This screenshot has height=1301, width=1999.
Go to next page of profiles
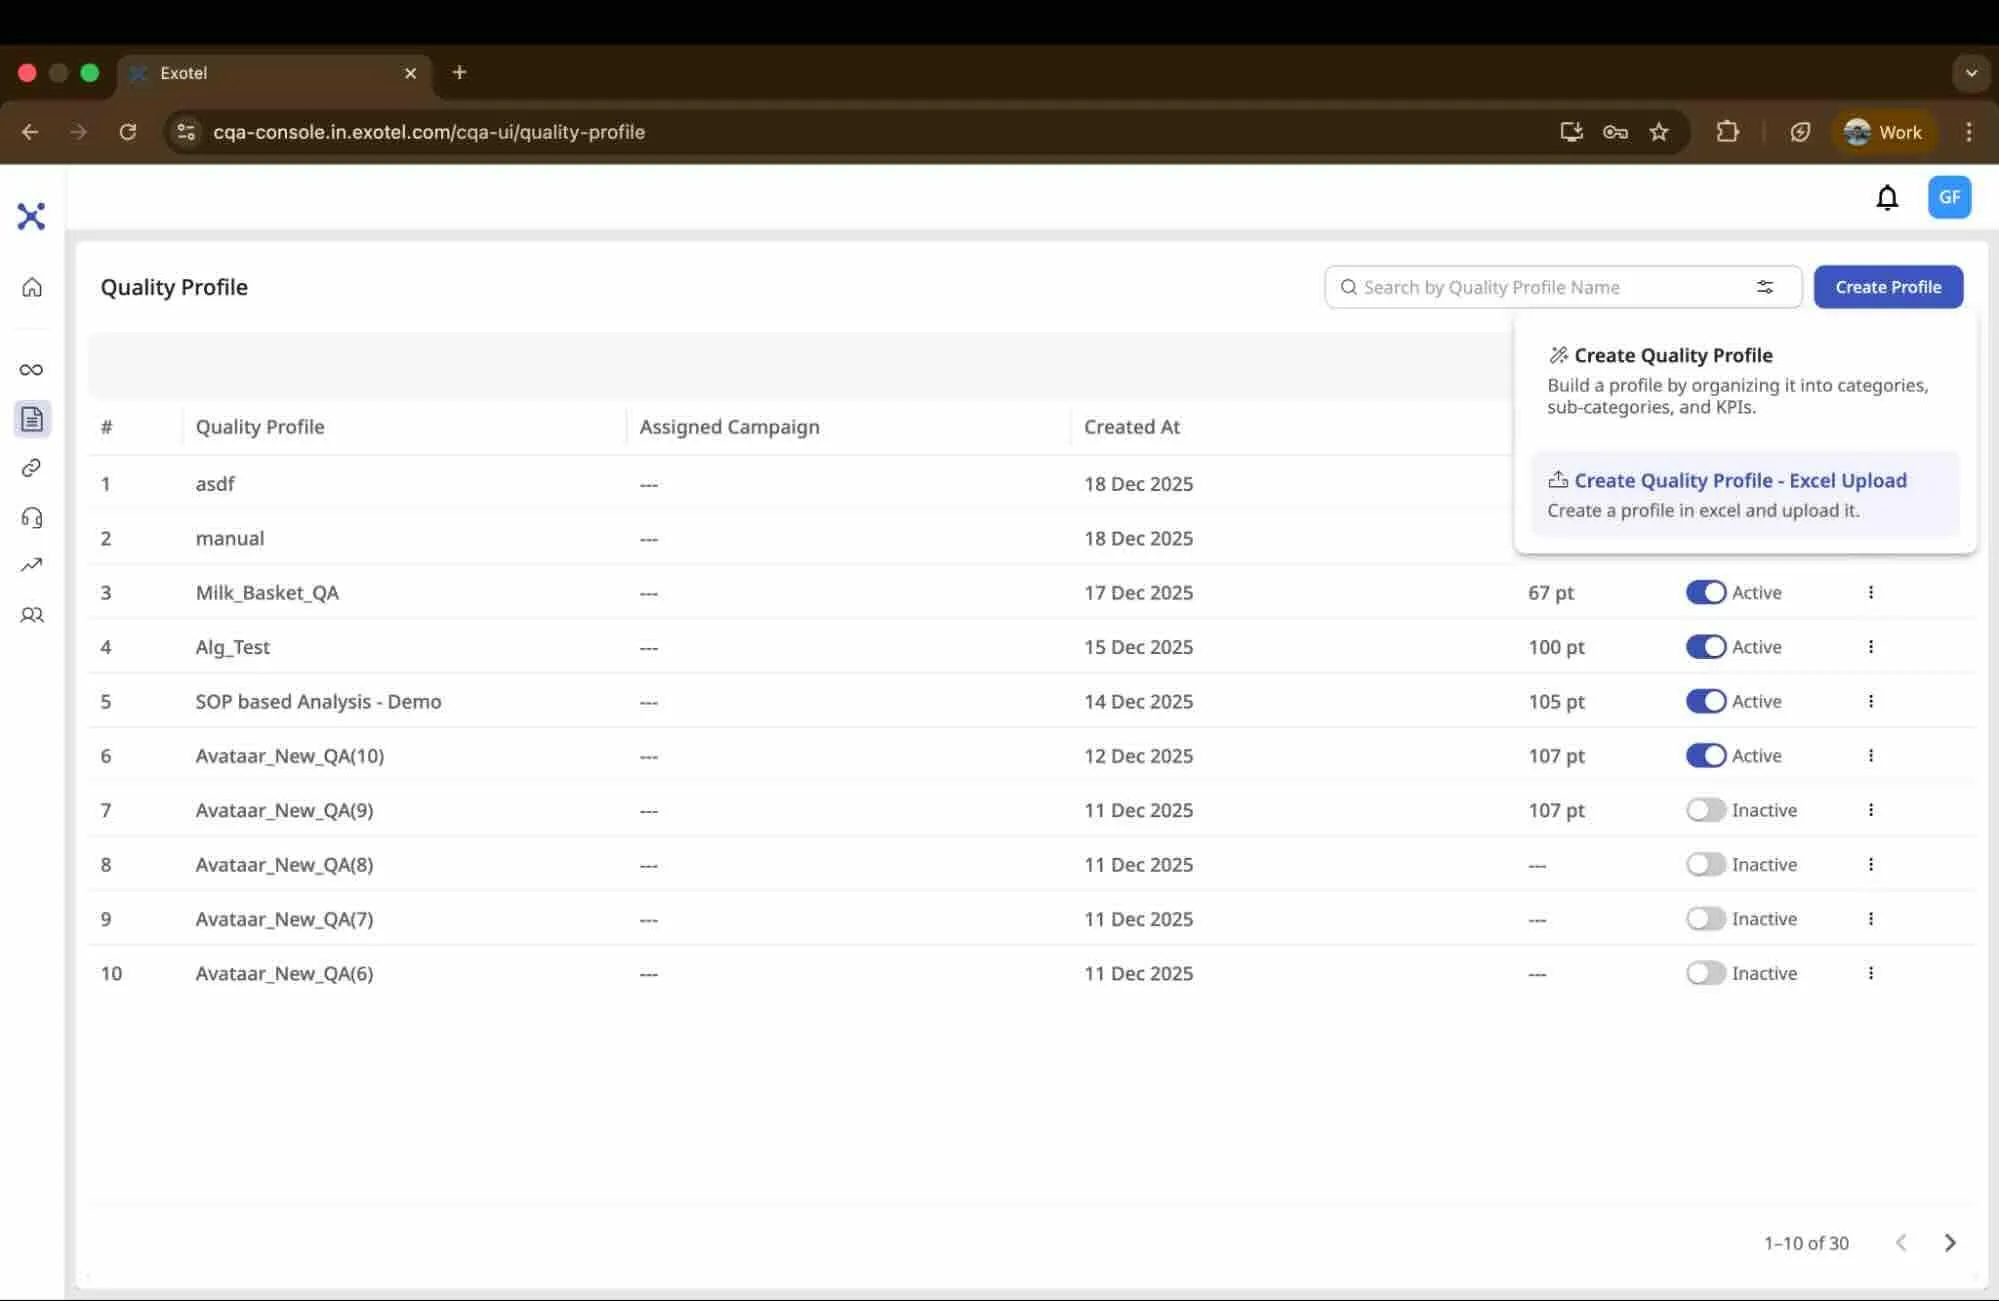[x=1950, y=1243]
